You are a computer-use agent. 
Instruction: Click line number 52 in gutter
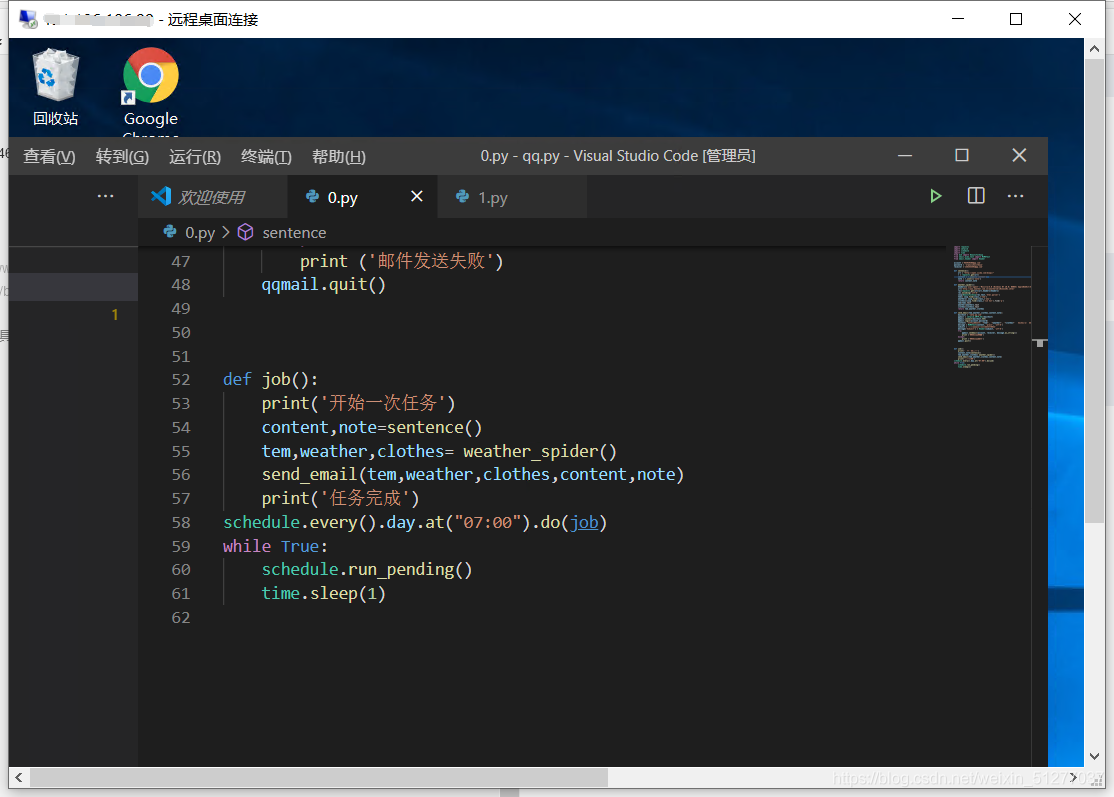click(180, 379)
